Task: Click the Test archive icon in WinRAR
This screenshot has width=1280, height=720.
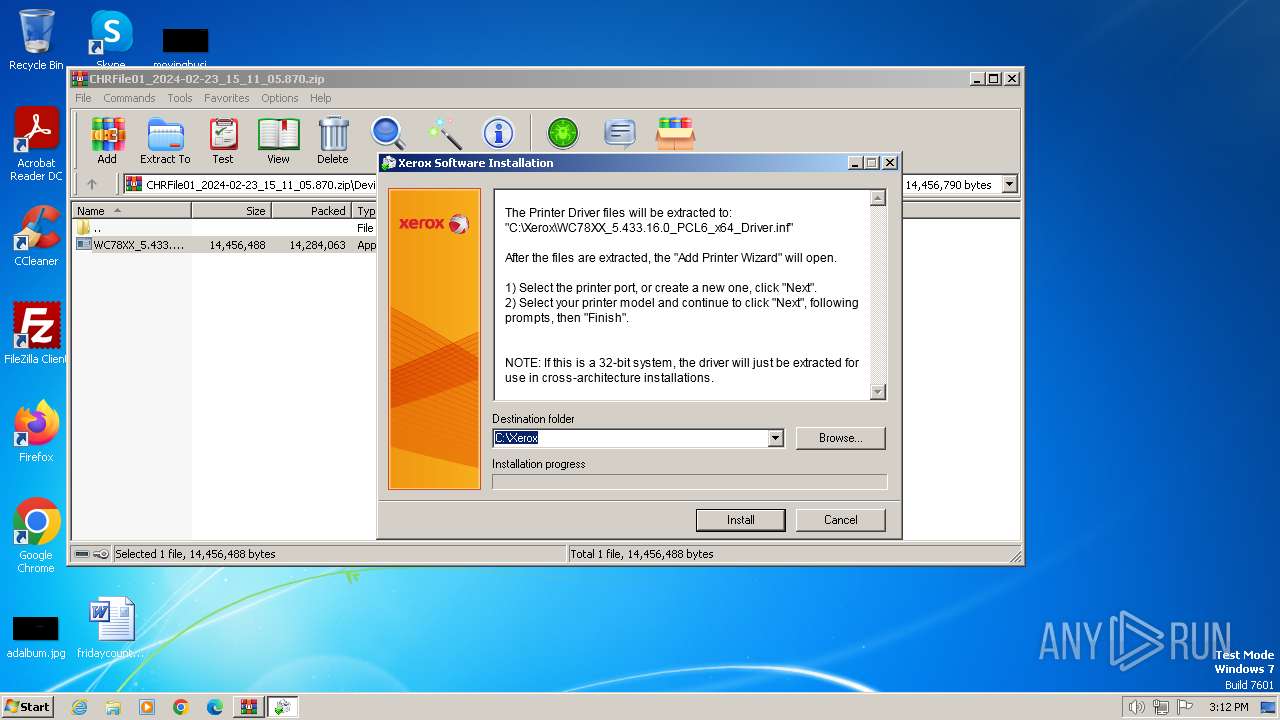Action: click(x=223, y=140)
